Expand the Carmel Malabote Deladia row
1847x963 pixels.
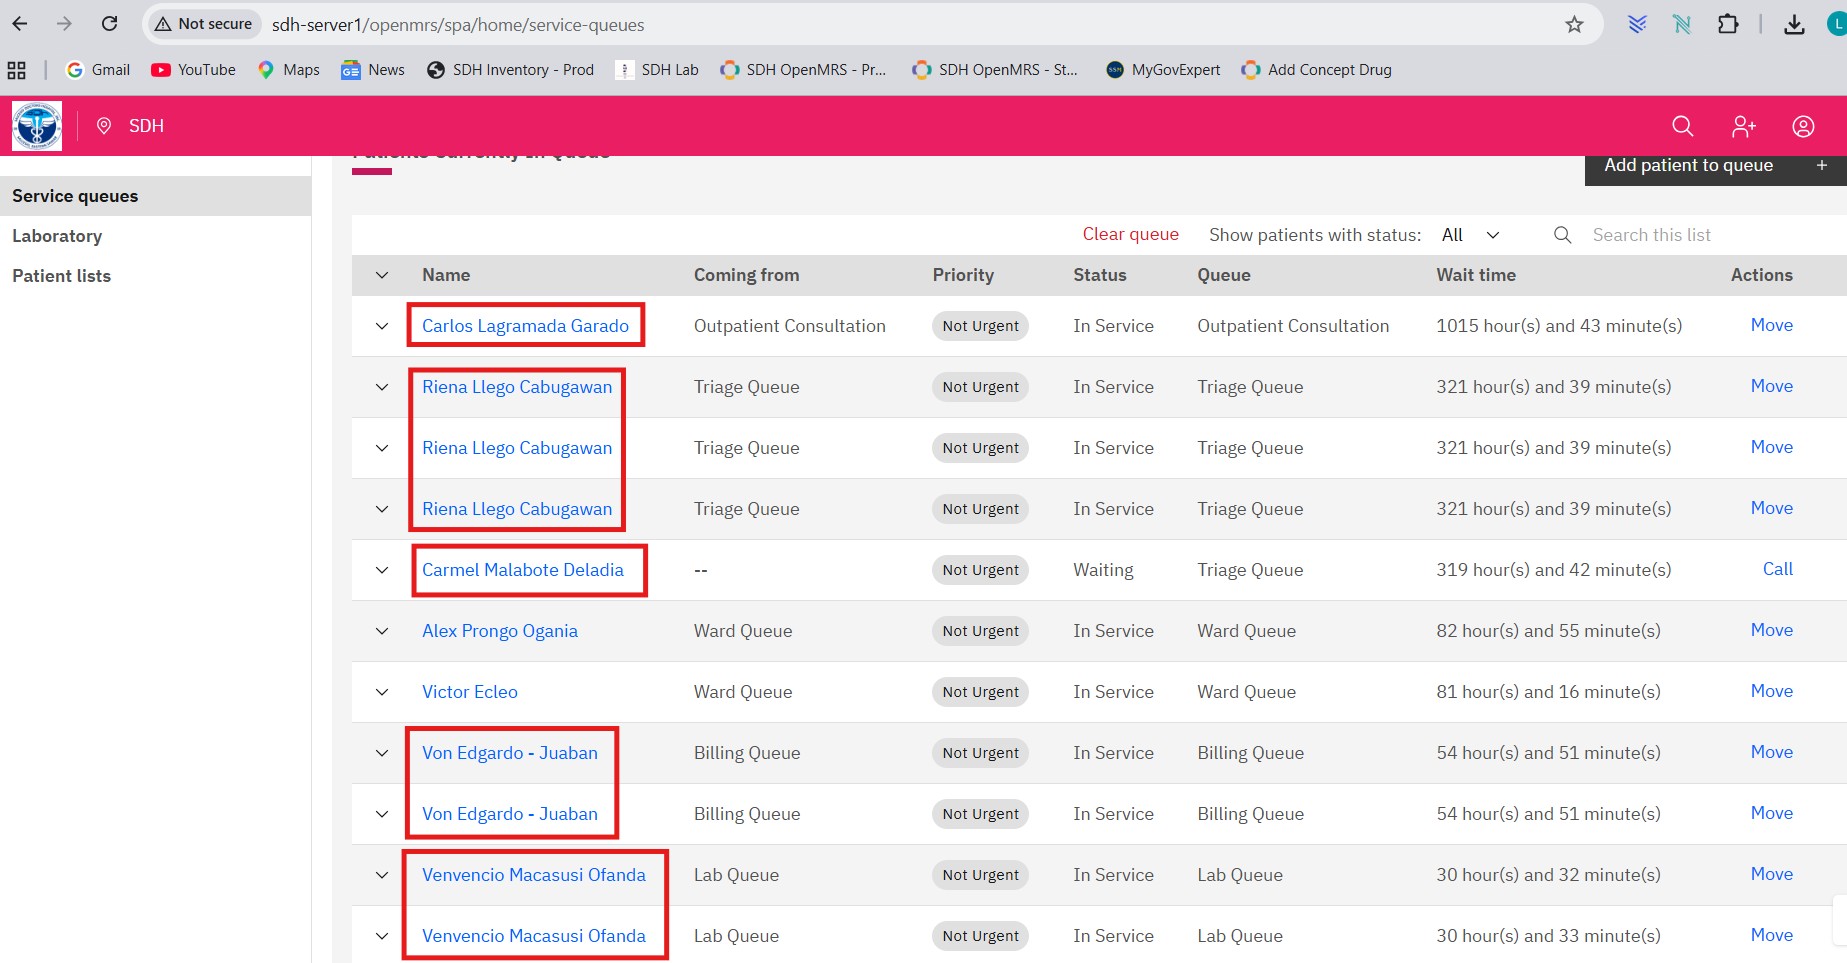(x=382, y=570)
